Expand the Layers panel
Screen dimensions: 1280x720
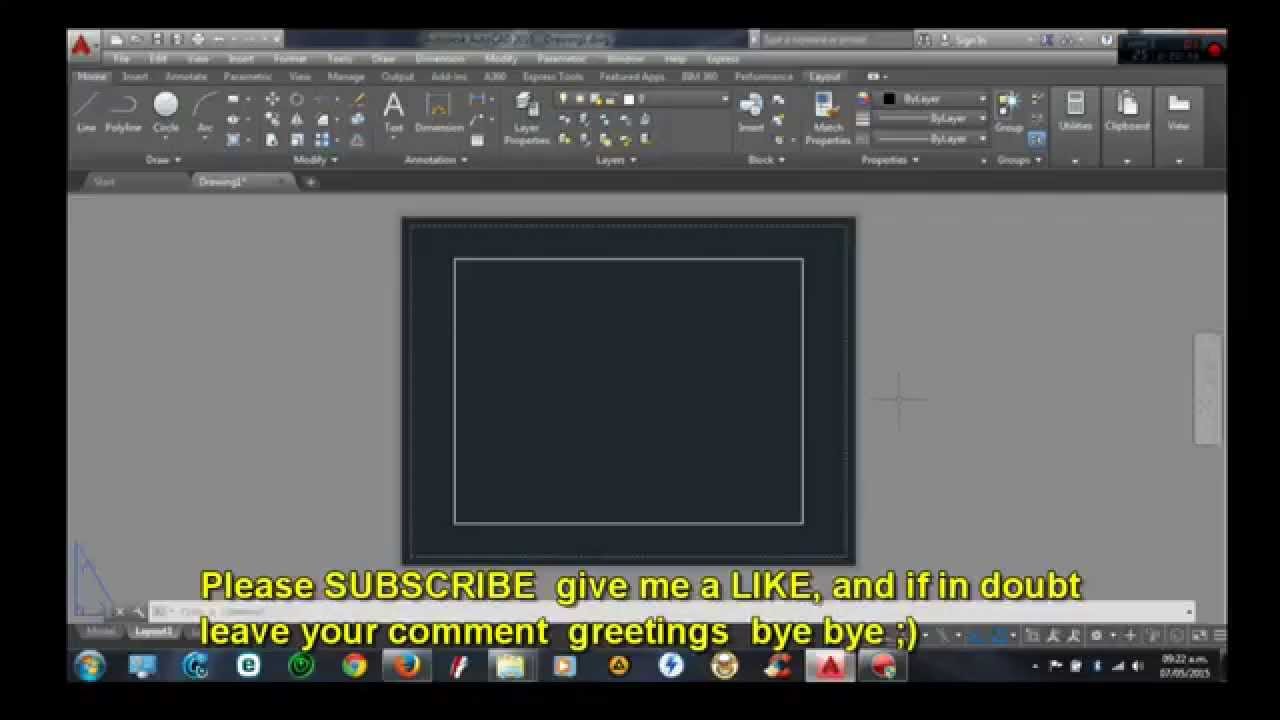point(615,160)
